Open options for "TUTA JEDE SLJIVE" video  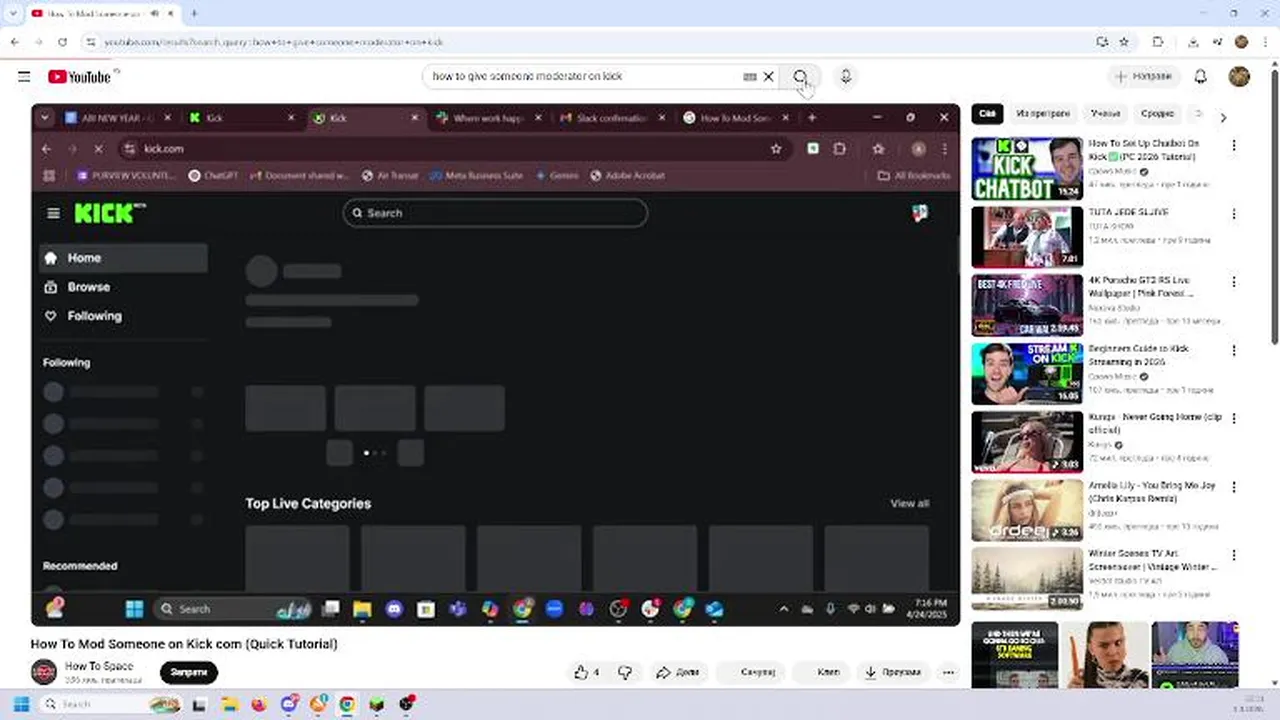point(1234,214)
